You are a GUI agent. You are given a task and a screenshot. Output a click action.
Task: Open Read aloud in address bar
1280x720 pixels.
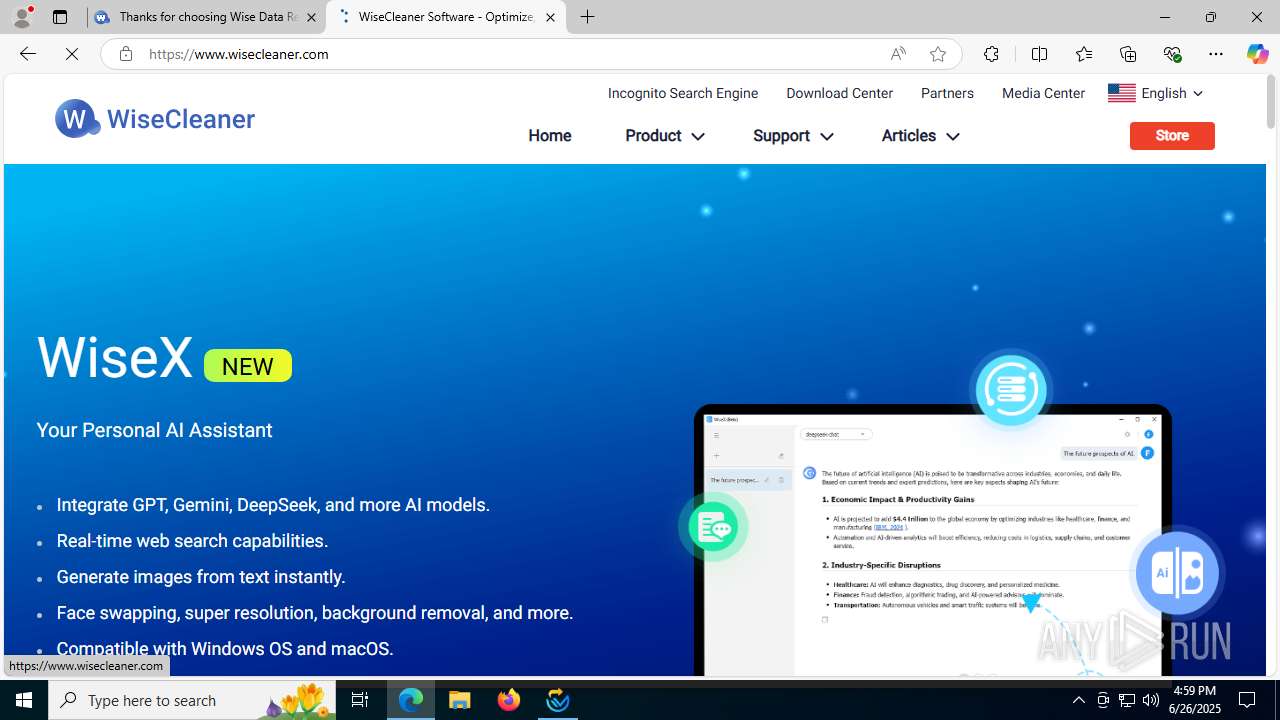(898, 54)
